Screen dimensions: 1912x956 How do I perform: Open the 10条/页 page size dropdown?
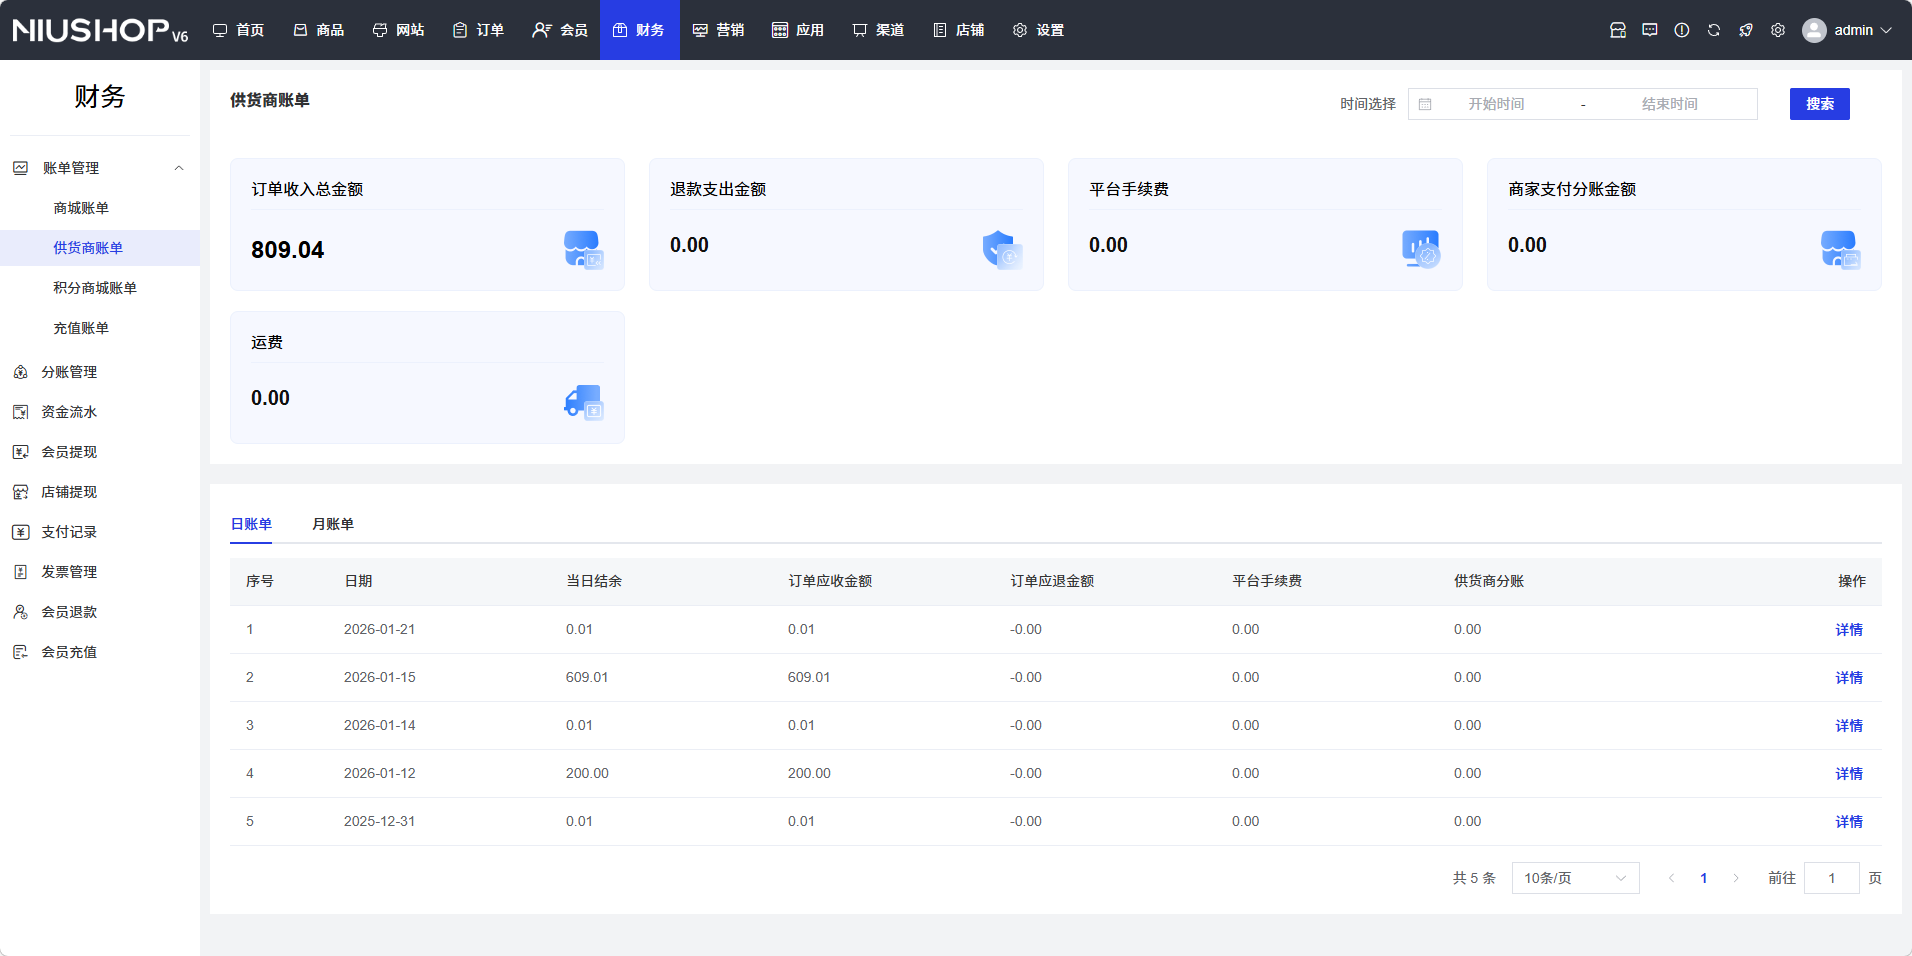click(x=1575, y=878)
